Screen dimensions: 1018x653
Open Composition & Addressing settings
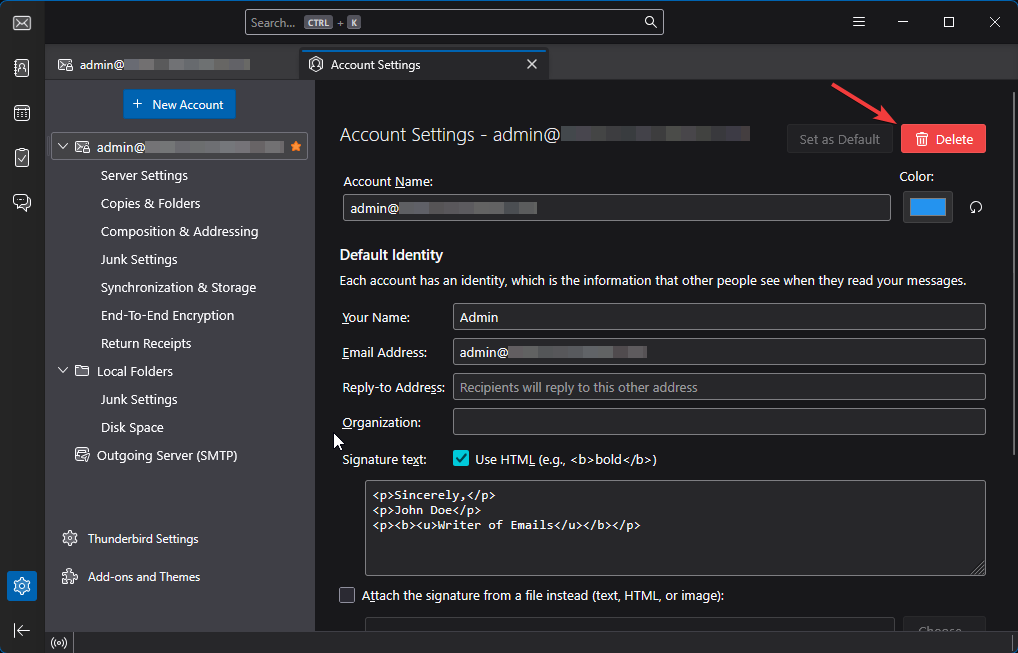pyautogui.click(x=179, y=231)
